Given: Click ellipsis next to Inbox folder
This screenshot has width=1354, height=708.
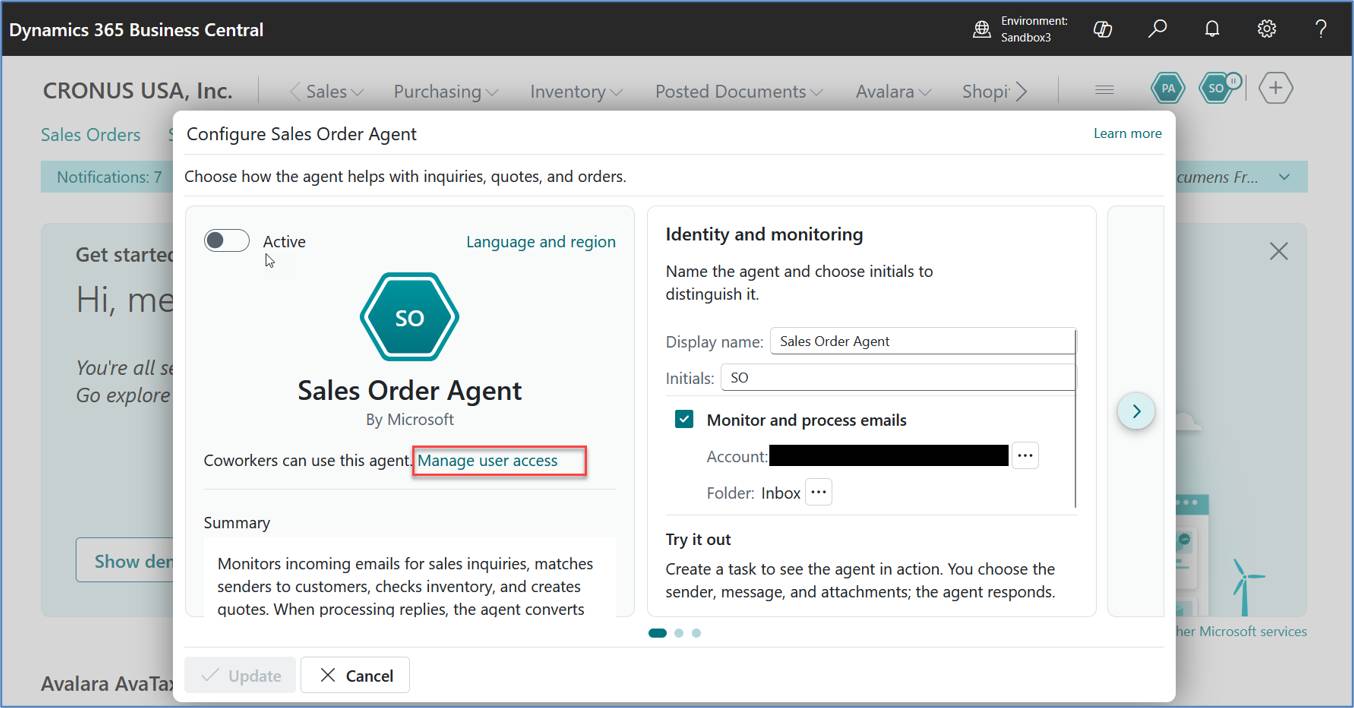Looking at the screenshot, I should point(819,492).
